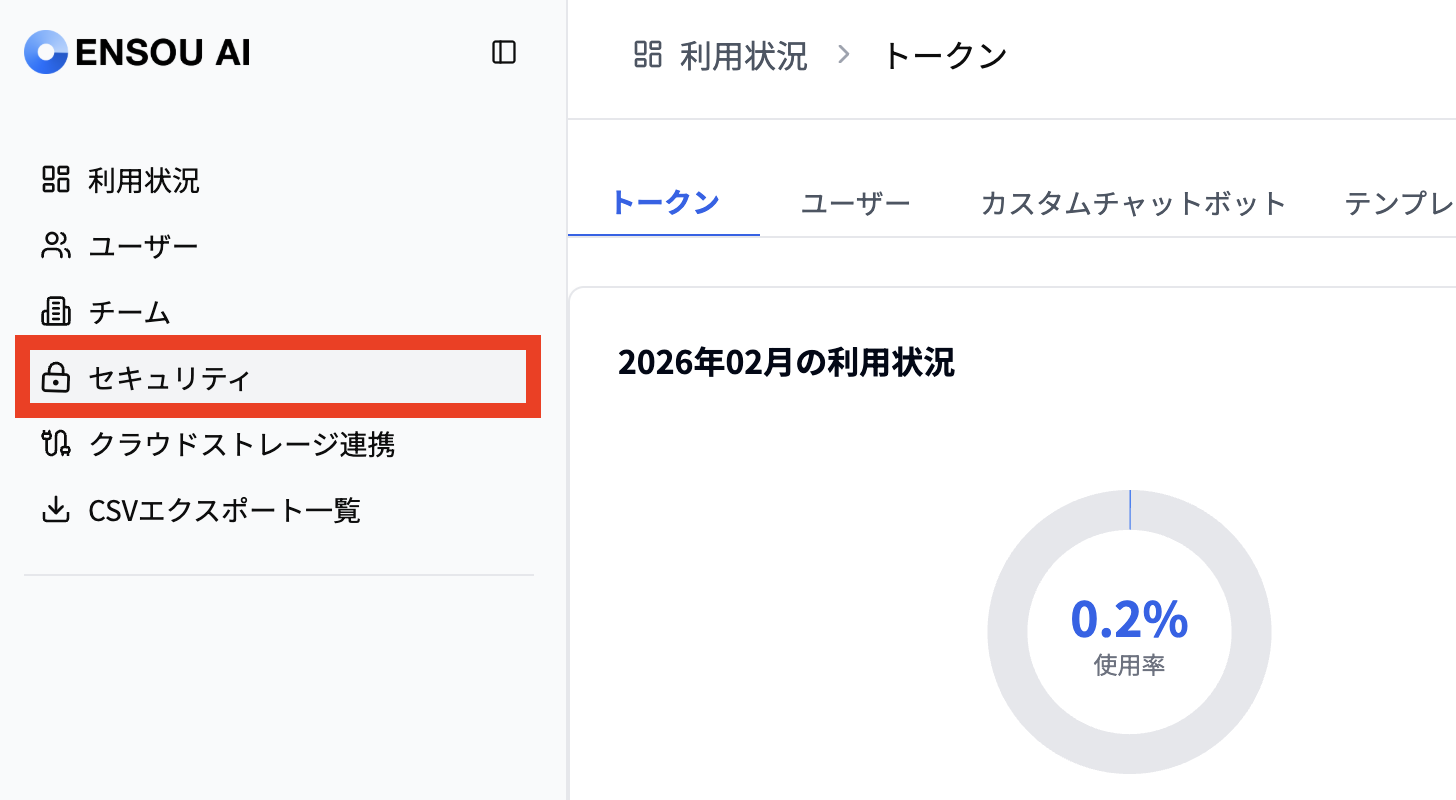Collapse sidebar with the panel toggle icon
This screenshot has height=800, width=1456.
(504, 52)
